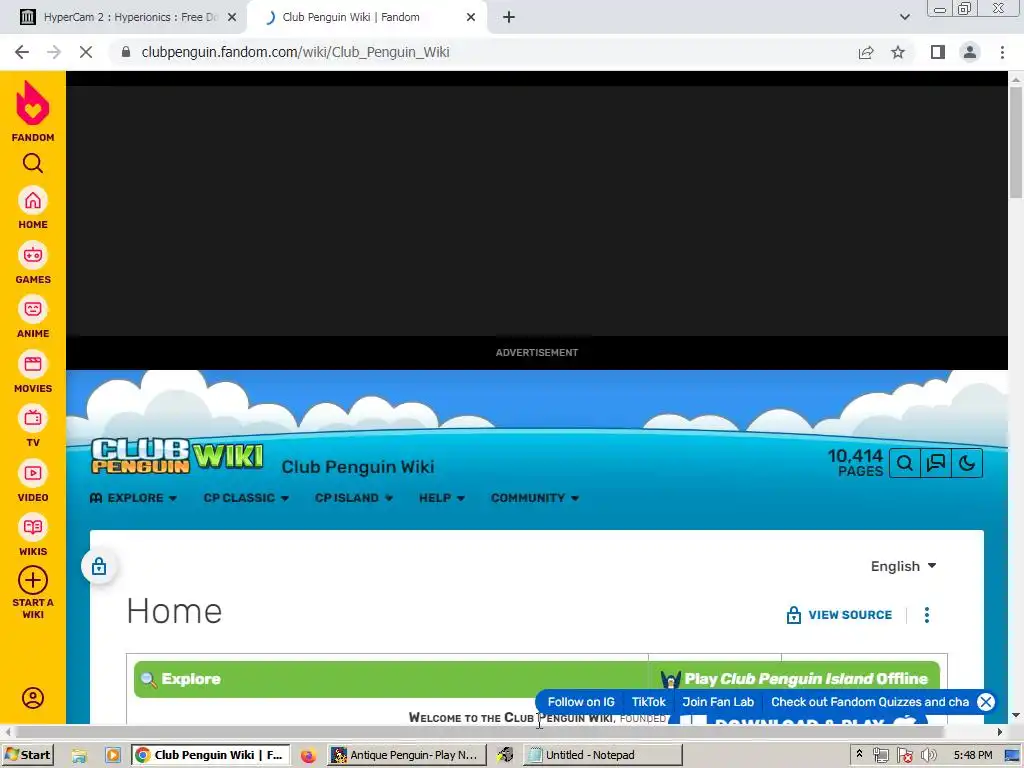Image resolution: width=1024 pixels, height=768 pixels.
Task: Open Chrome three-dot menu
Action: (x=1002, y=52)
